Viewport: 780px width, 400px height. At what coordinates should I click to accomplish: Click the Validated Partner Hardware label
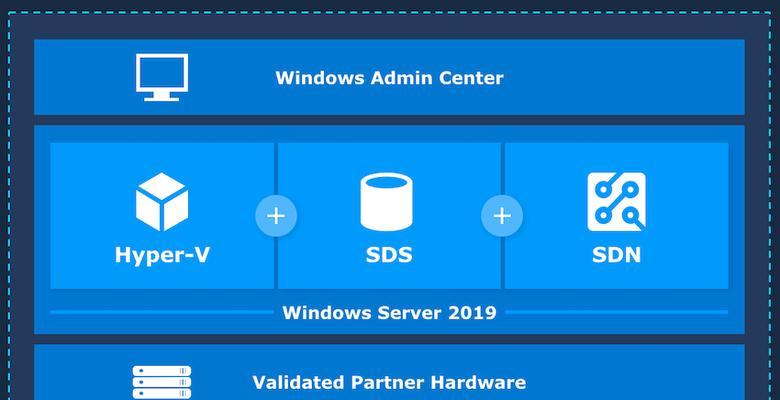[x=389, y=383]
